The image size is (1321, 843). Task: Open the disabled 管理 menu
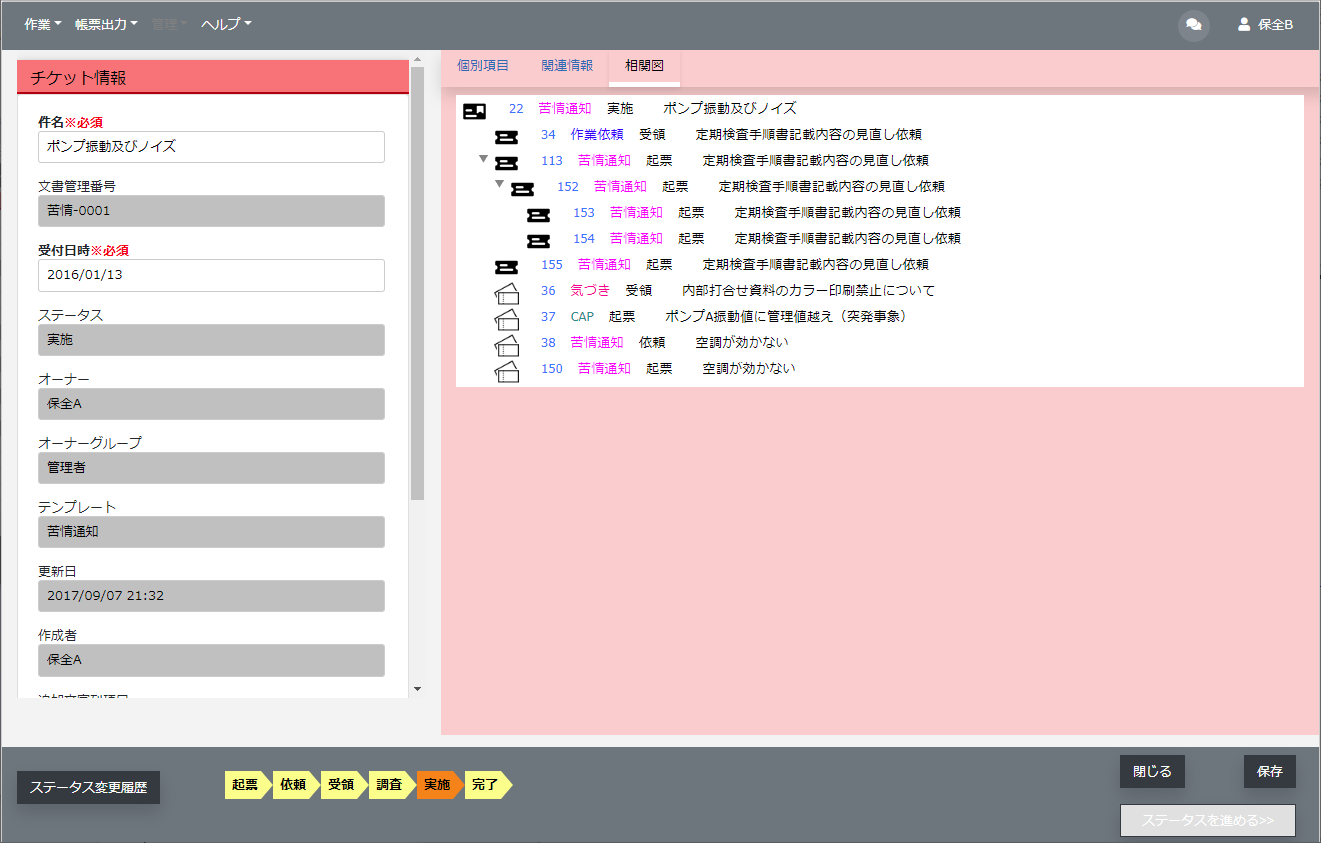[169, 24]
